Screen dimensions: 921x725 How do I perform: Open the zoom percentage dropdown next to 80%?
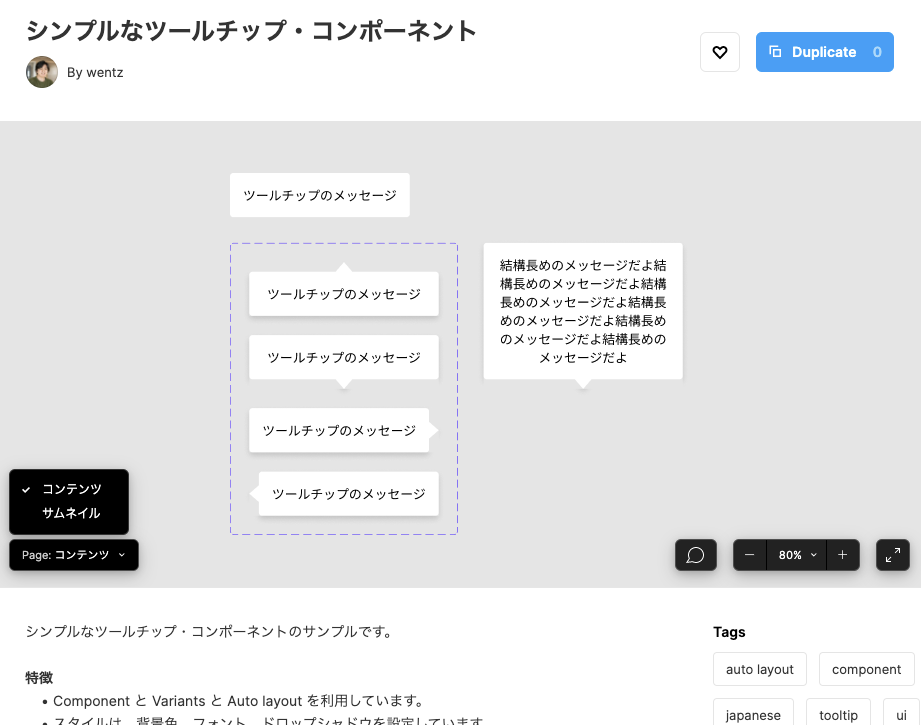pyautogui.click(x=813, y=555)
